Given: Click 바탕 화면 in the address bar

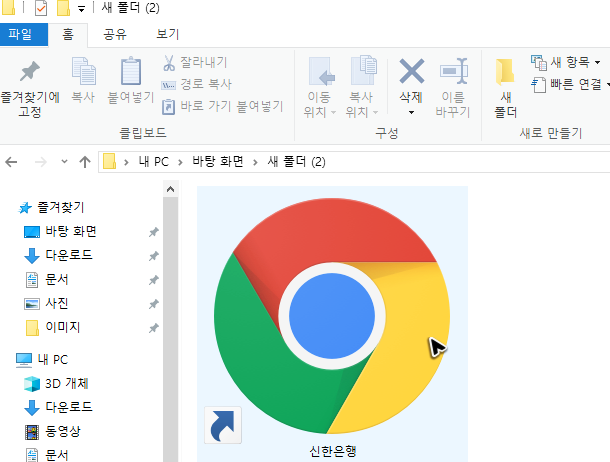Looking at the screenshot, I should [218, 162].
